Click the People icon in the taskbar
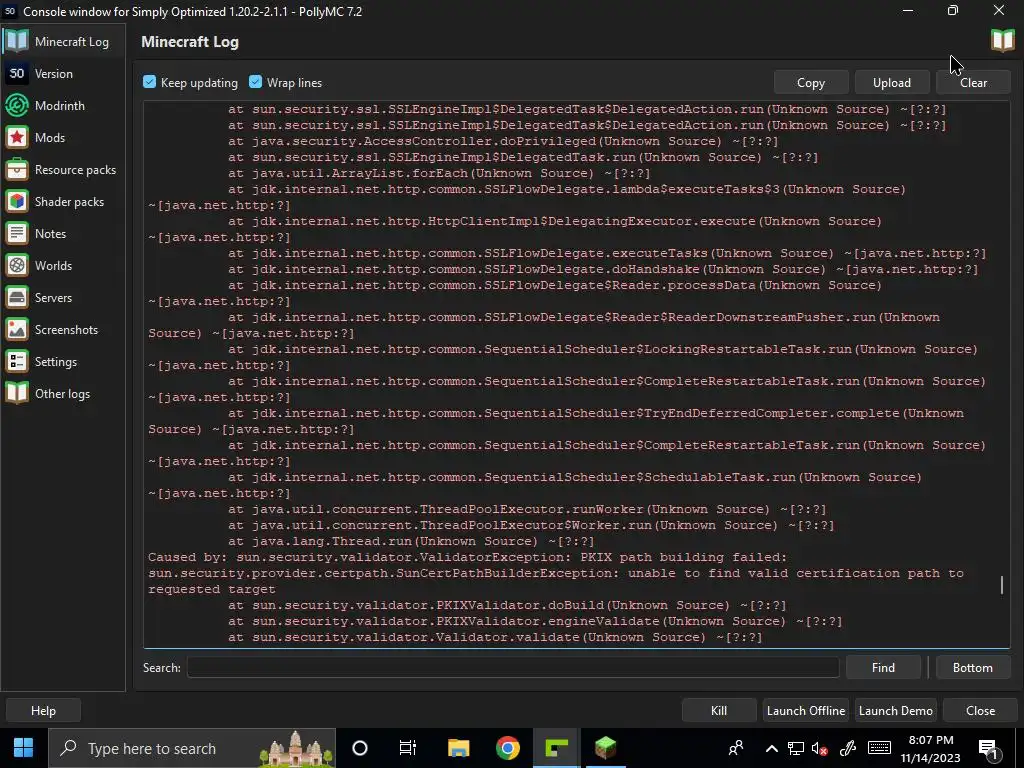The height and width of the screenshot is (768, 1024). (x=736, y=748)
